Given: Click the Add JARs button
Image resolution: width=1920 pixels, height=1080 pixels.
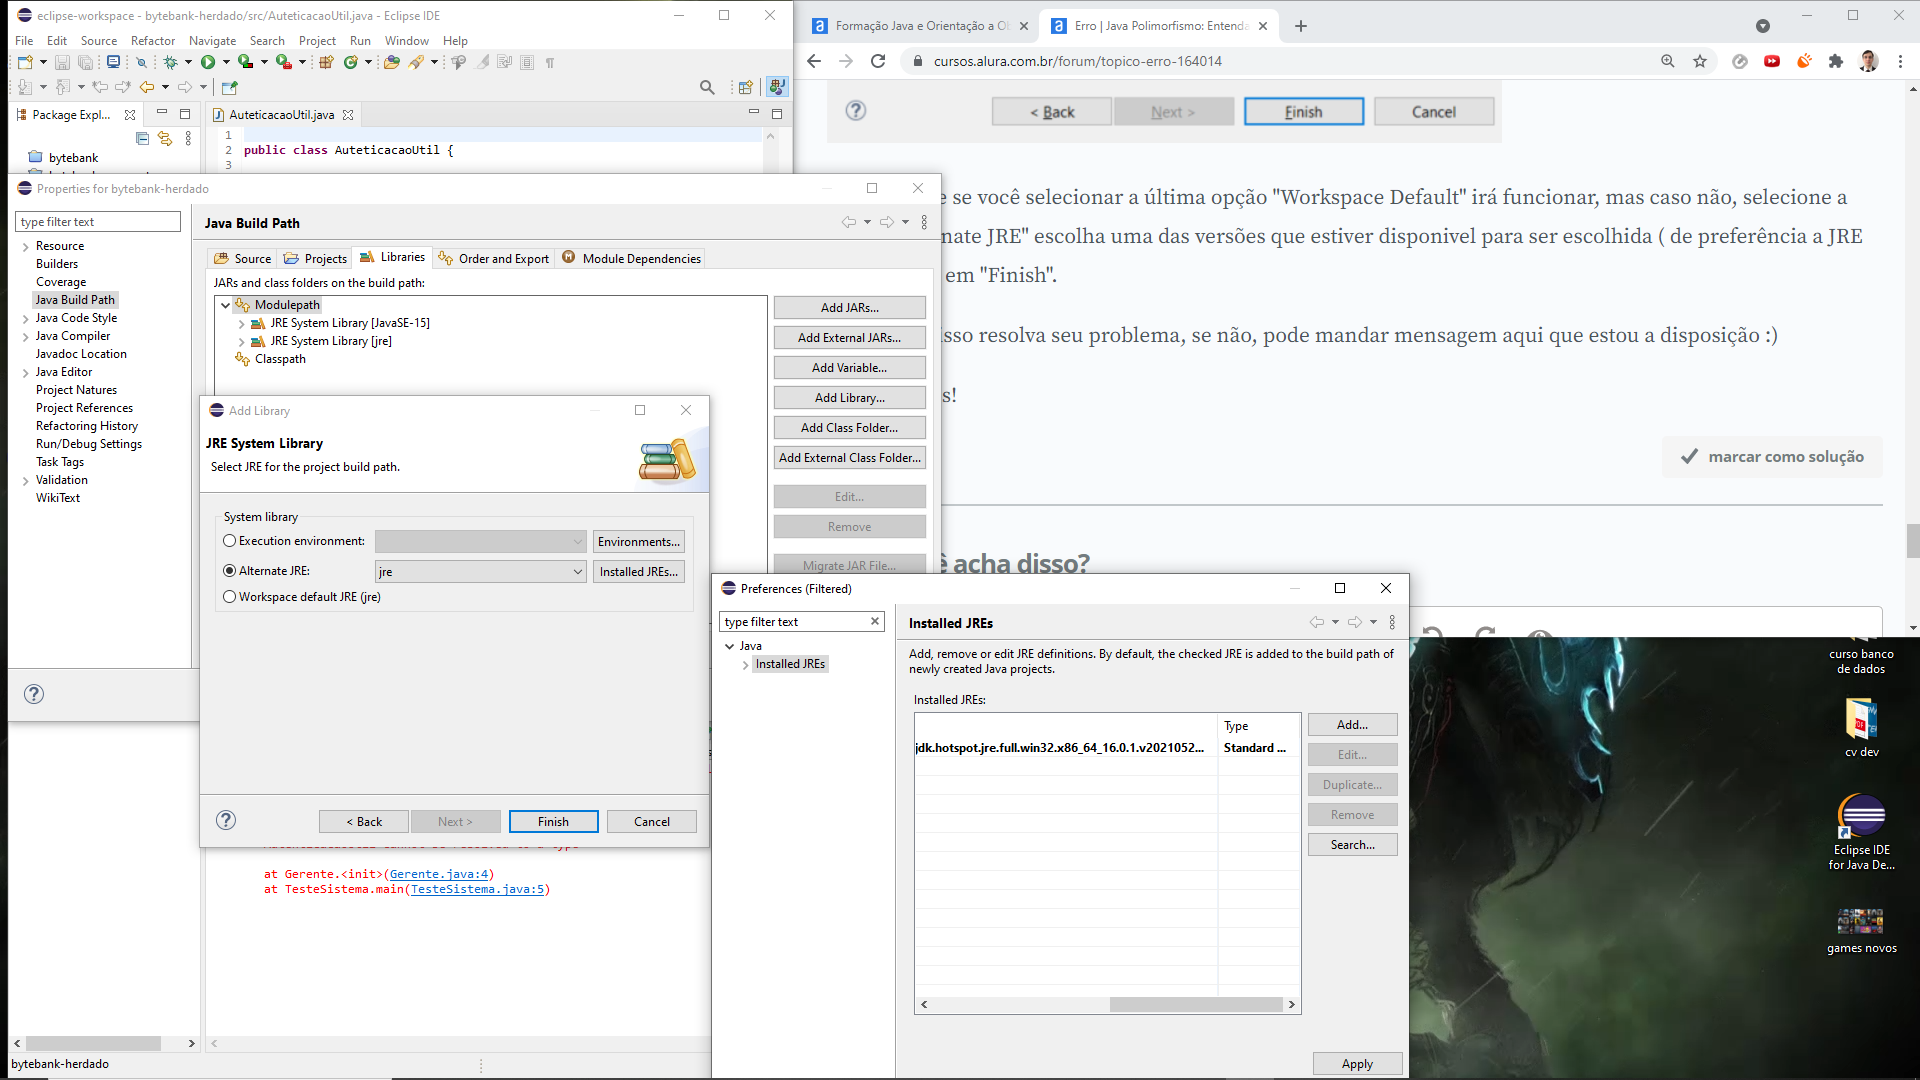Looking at the screenshot, I should point(849,307).
